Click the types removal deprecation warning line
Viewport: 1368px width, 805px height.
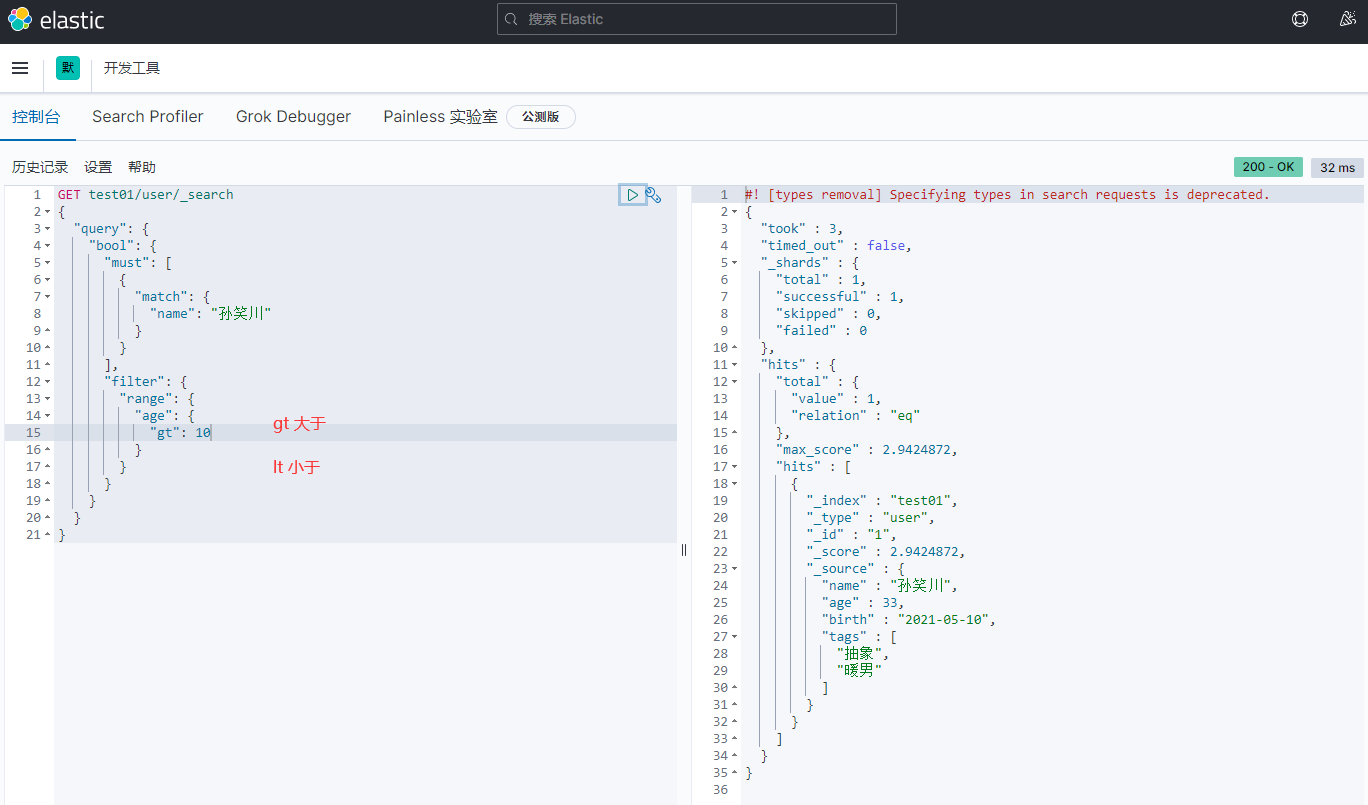point(1007,195)
